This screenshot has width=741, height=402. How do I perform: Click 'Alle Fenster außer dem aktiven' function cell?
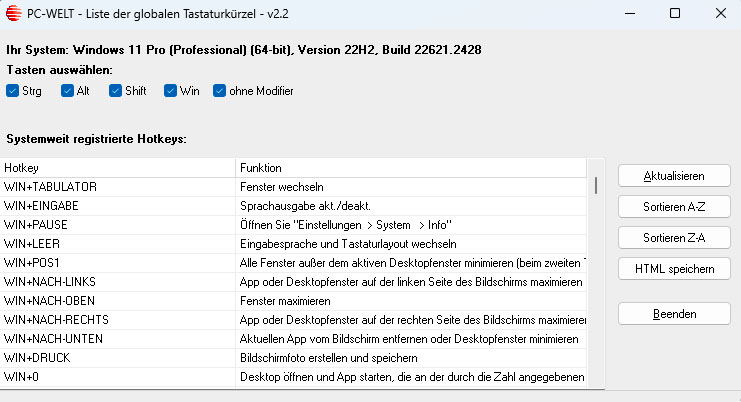pos(411,263)
